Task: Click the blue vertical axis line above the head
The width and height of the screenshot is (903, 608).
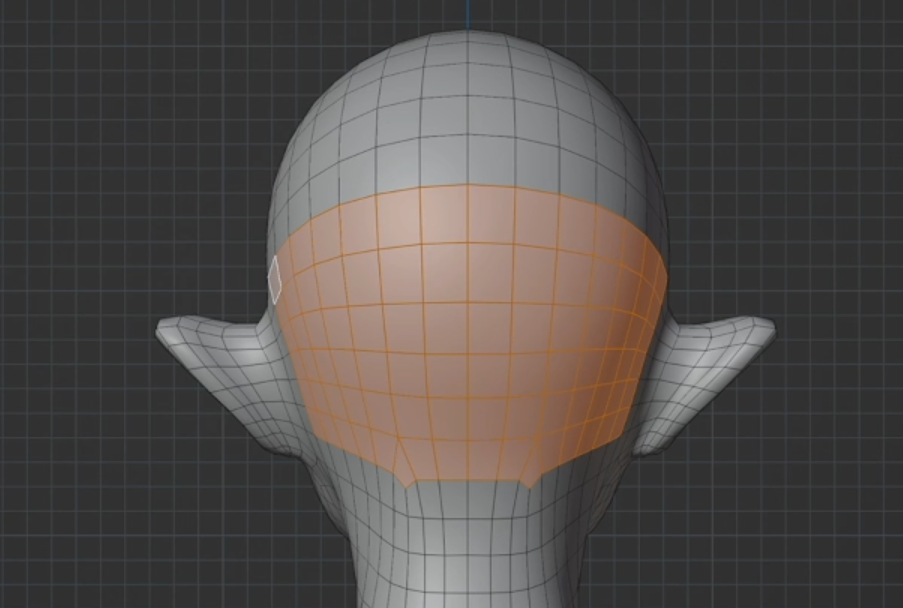Action: point(467,10)
